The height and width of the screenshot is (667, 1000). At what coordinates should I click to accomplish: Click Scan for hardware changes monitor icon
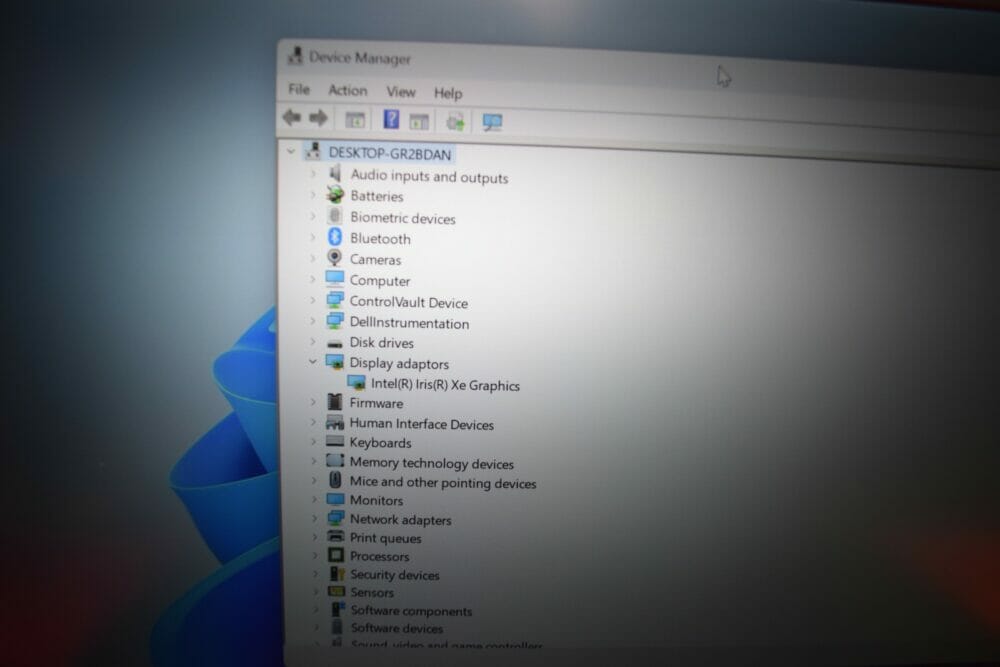click(x=492, y=122)
